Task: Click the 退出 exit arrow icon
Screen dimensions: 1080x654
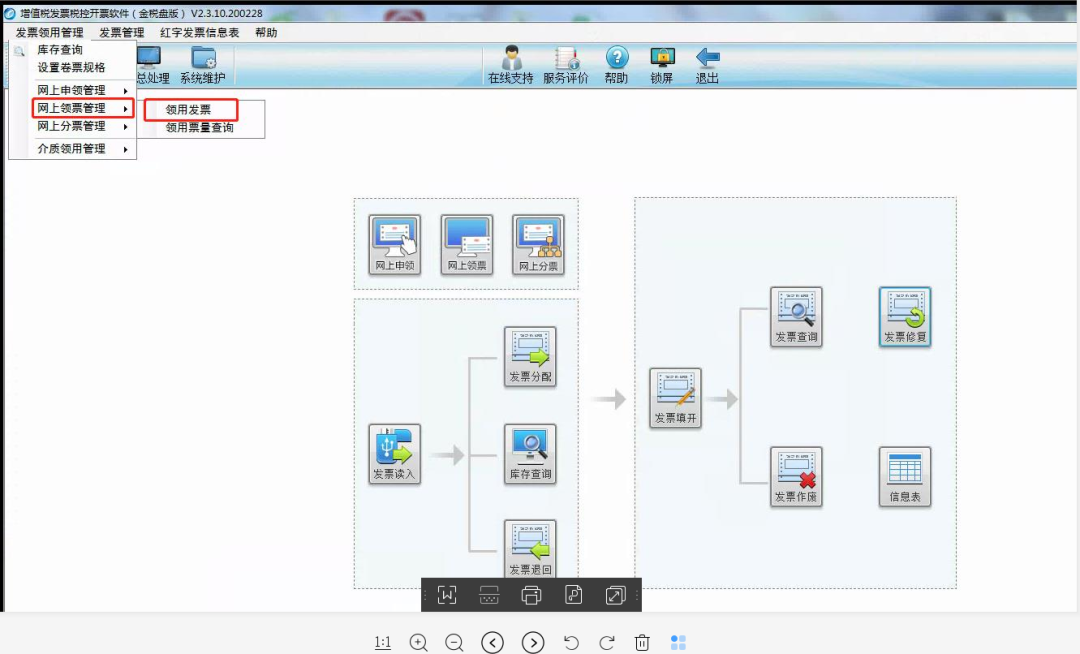Action: point(707,65)
